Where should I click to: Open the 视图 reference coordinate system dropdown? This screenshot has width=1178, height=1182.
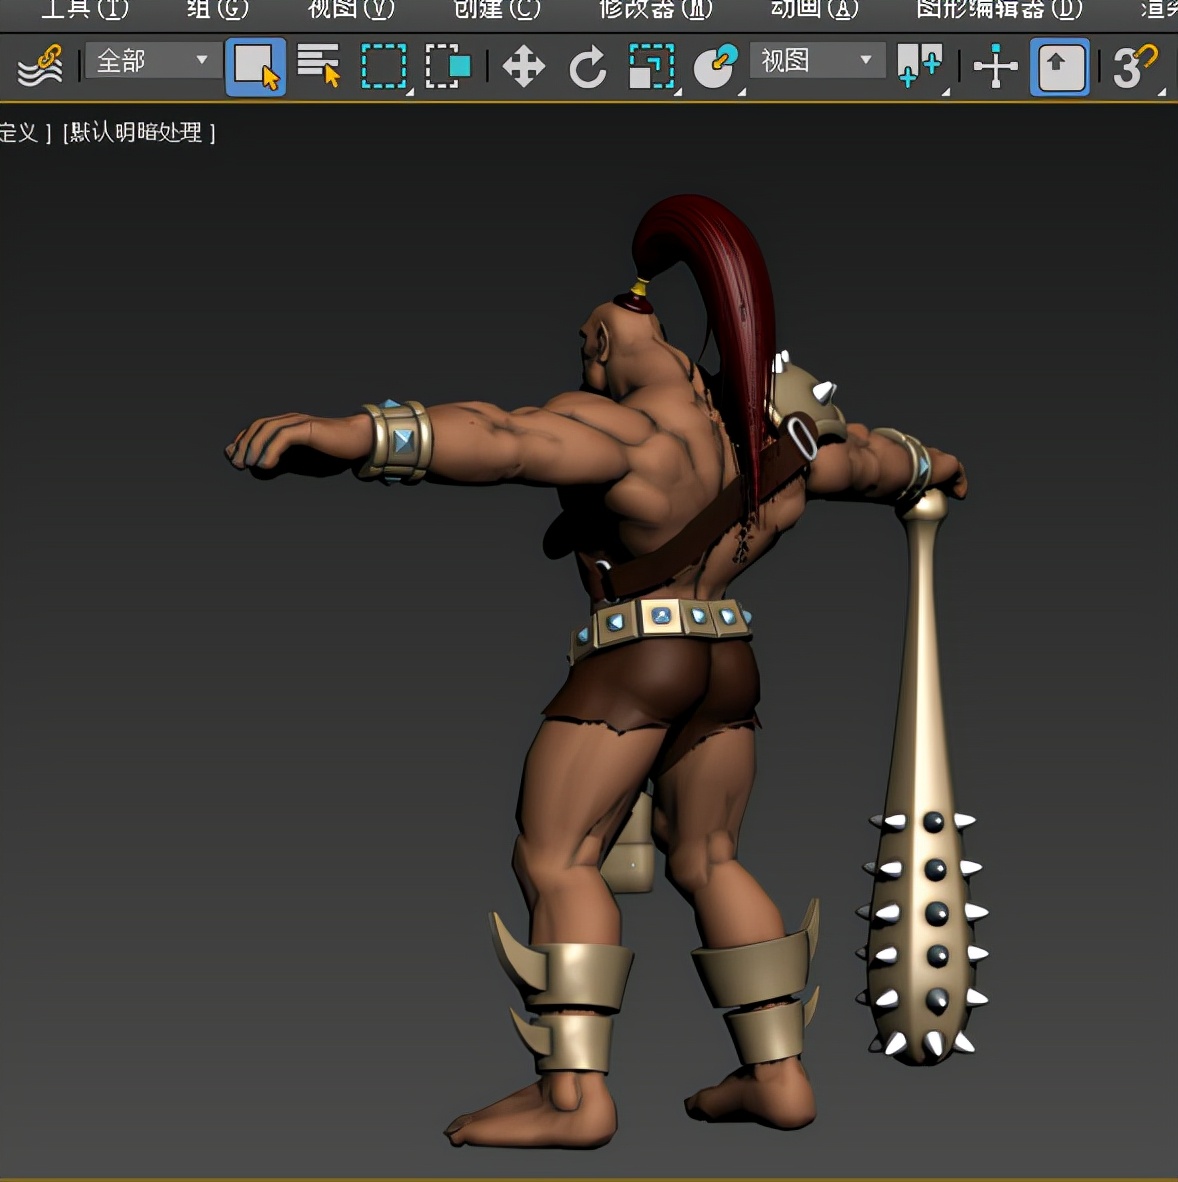[816, 61]
